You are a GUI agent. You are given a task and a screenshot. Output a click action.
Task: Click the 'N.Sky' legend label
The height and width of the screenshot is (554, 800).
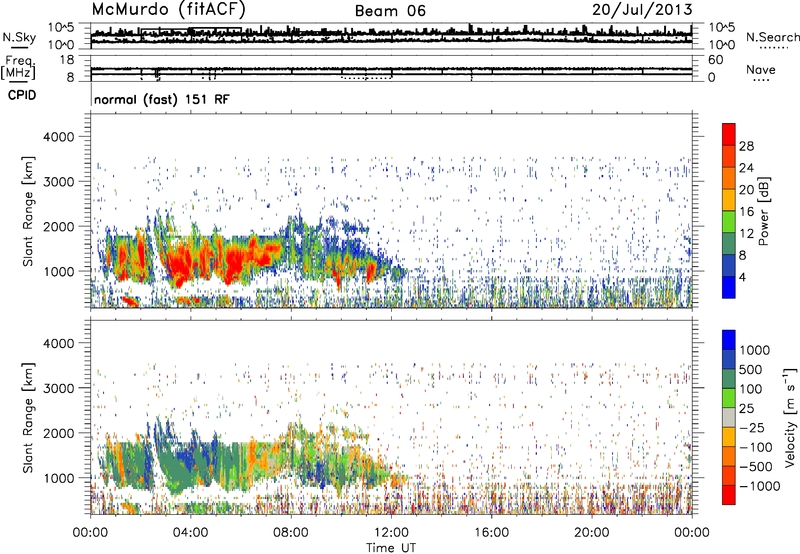(19, 37)
